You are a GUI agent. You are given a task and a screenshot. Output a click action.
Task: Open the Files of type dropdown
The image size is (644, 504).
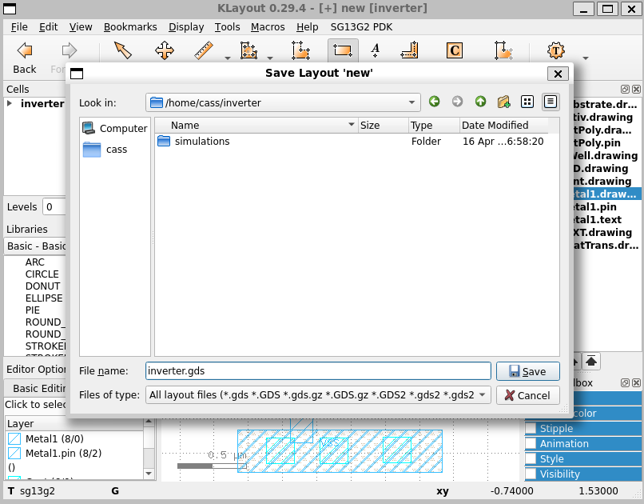click(483, 395)
